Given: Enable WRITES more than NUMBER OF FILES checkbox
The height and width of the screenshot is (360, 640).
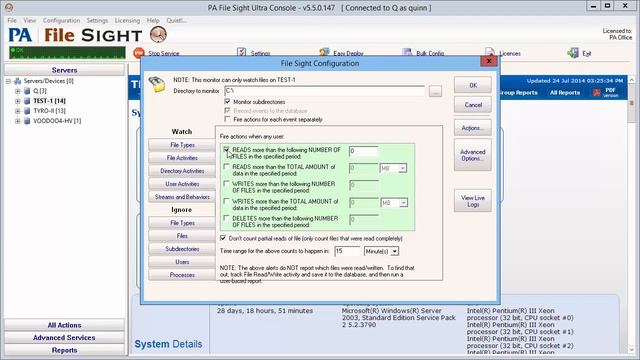Looking at the screenshot, I should (x=227, y=184).
